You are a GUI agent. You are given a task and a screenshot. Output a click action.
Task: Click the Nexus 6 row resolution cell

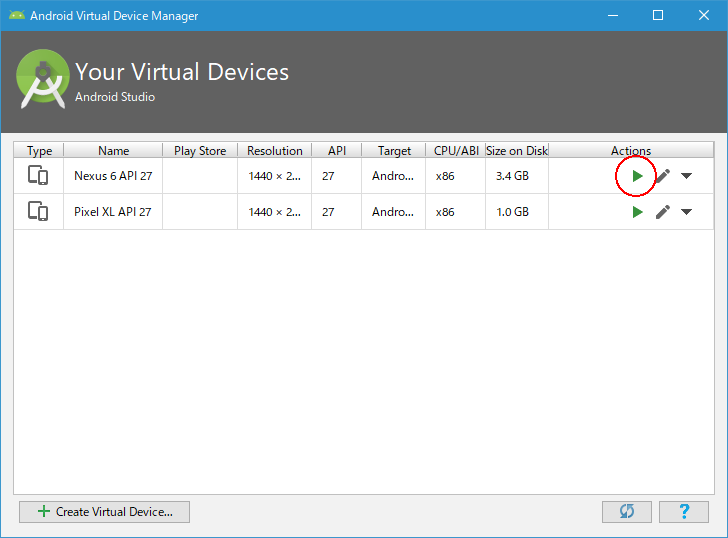(x=274, y=176)
